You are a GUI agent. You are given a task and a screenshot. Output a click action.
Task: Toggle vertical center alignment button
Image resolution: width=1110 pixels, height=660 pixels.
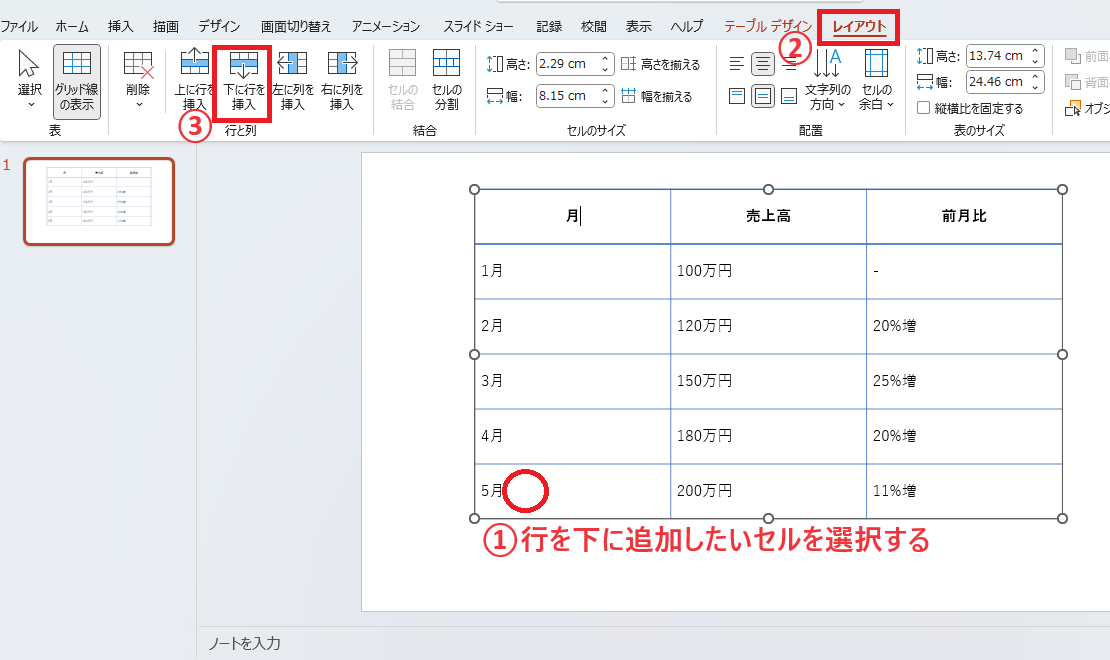point(763,97)
